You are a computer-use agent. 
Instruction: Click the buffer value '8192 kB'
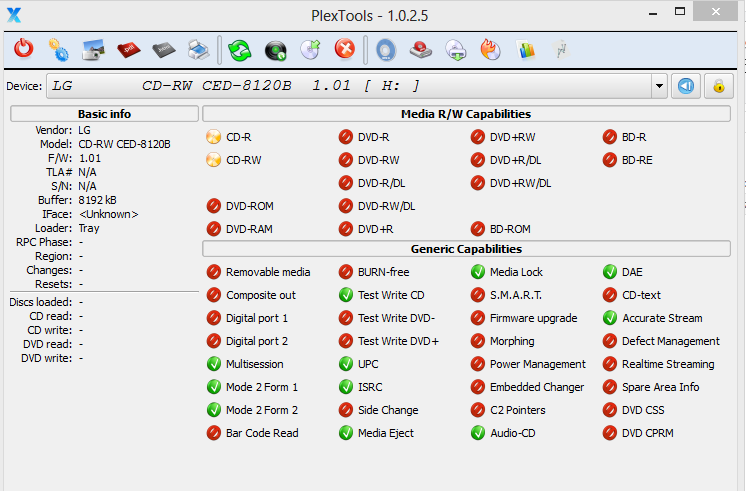coord(98,200)
